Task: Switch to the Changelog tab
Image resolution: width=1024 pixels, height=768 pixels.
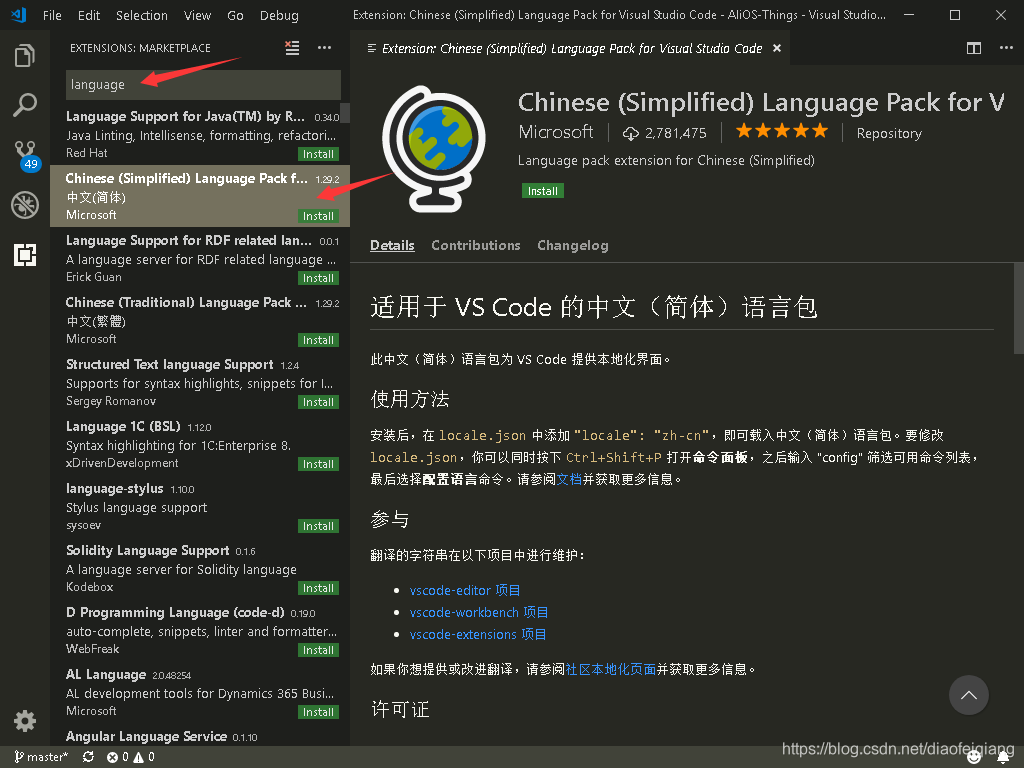Action: [573, 246]
